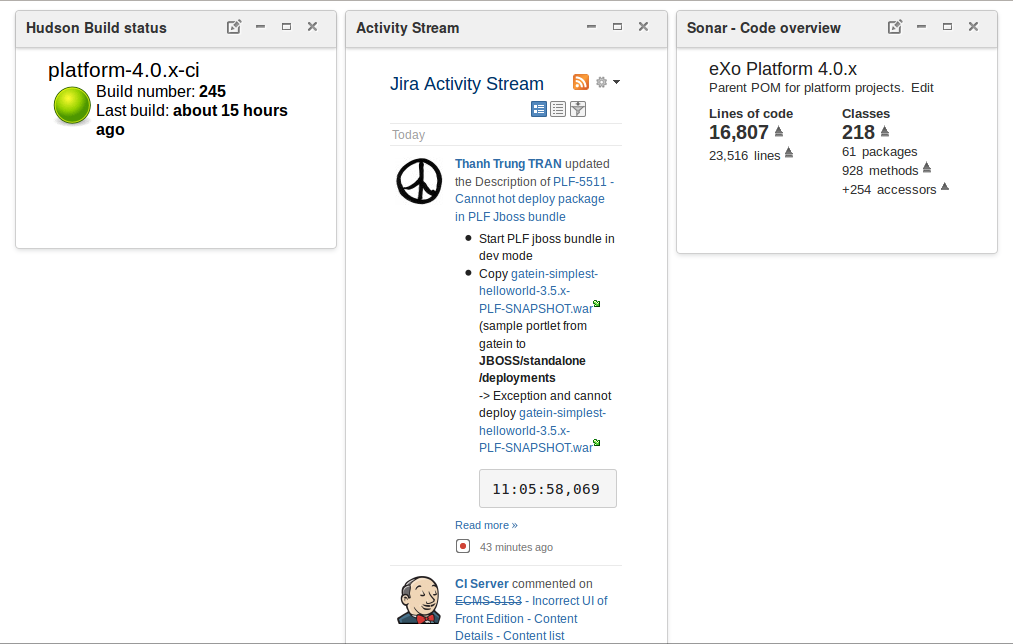Switch to full activity view

539,109
